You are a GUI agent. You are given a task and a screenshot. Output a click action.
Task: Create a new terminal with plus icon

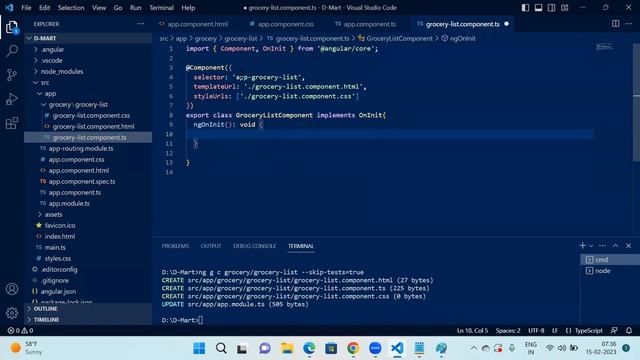(x=582, y=245)
